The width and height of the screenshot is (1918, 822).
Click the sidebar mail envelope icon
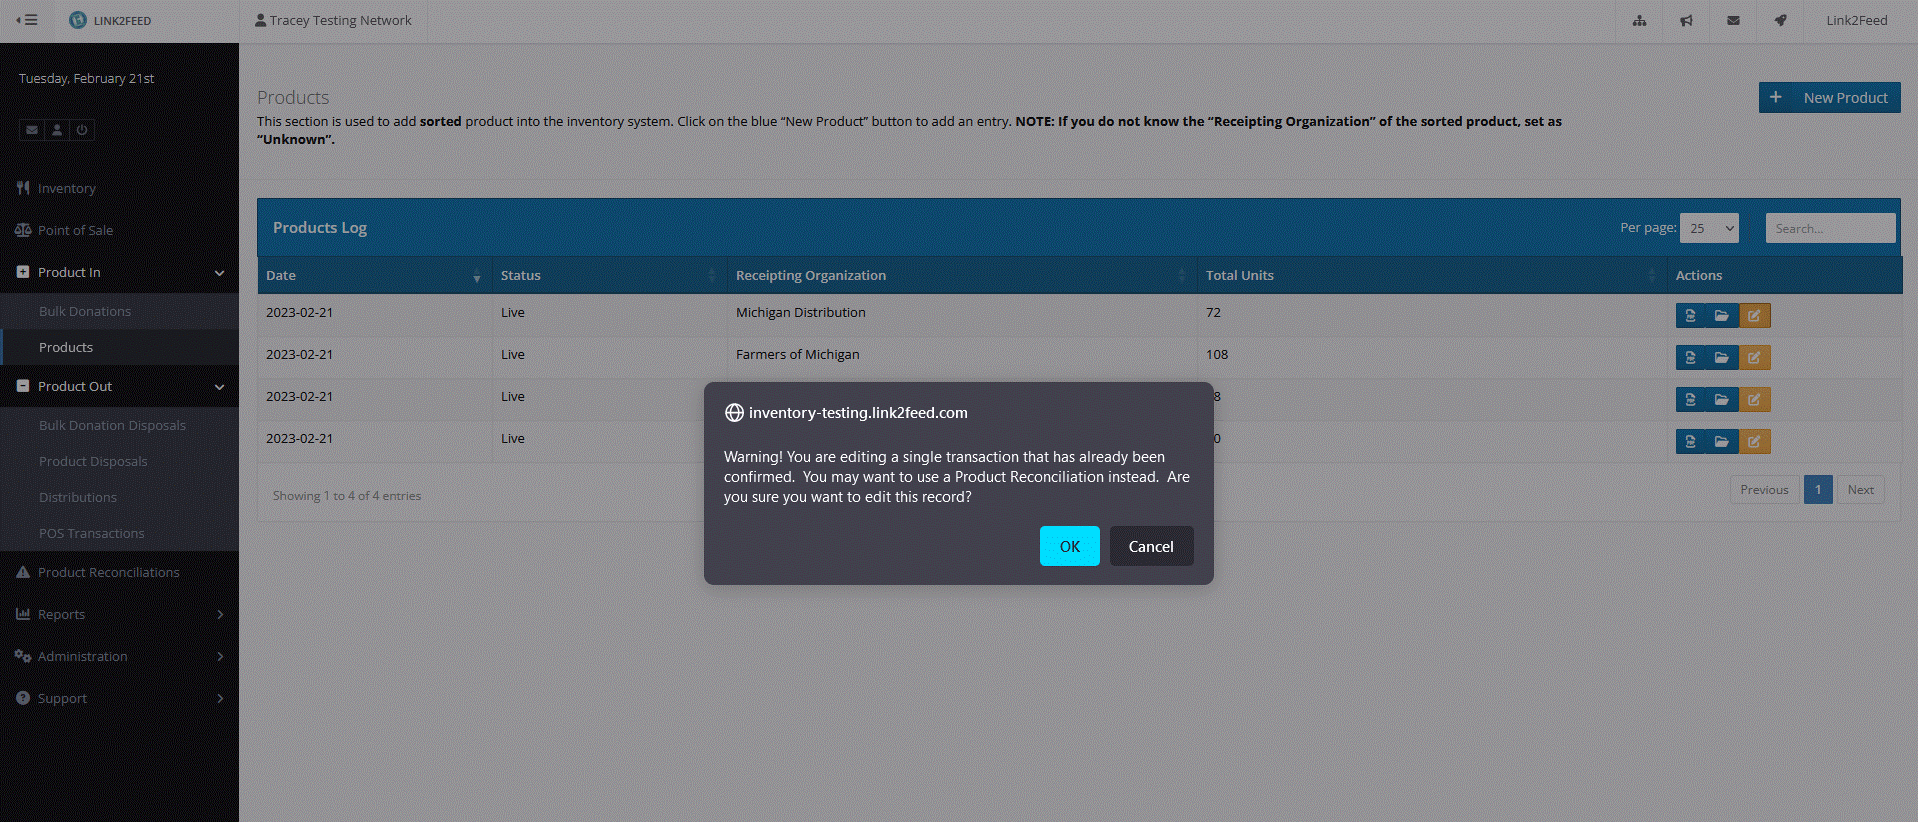click(x=32, y=130)
